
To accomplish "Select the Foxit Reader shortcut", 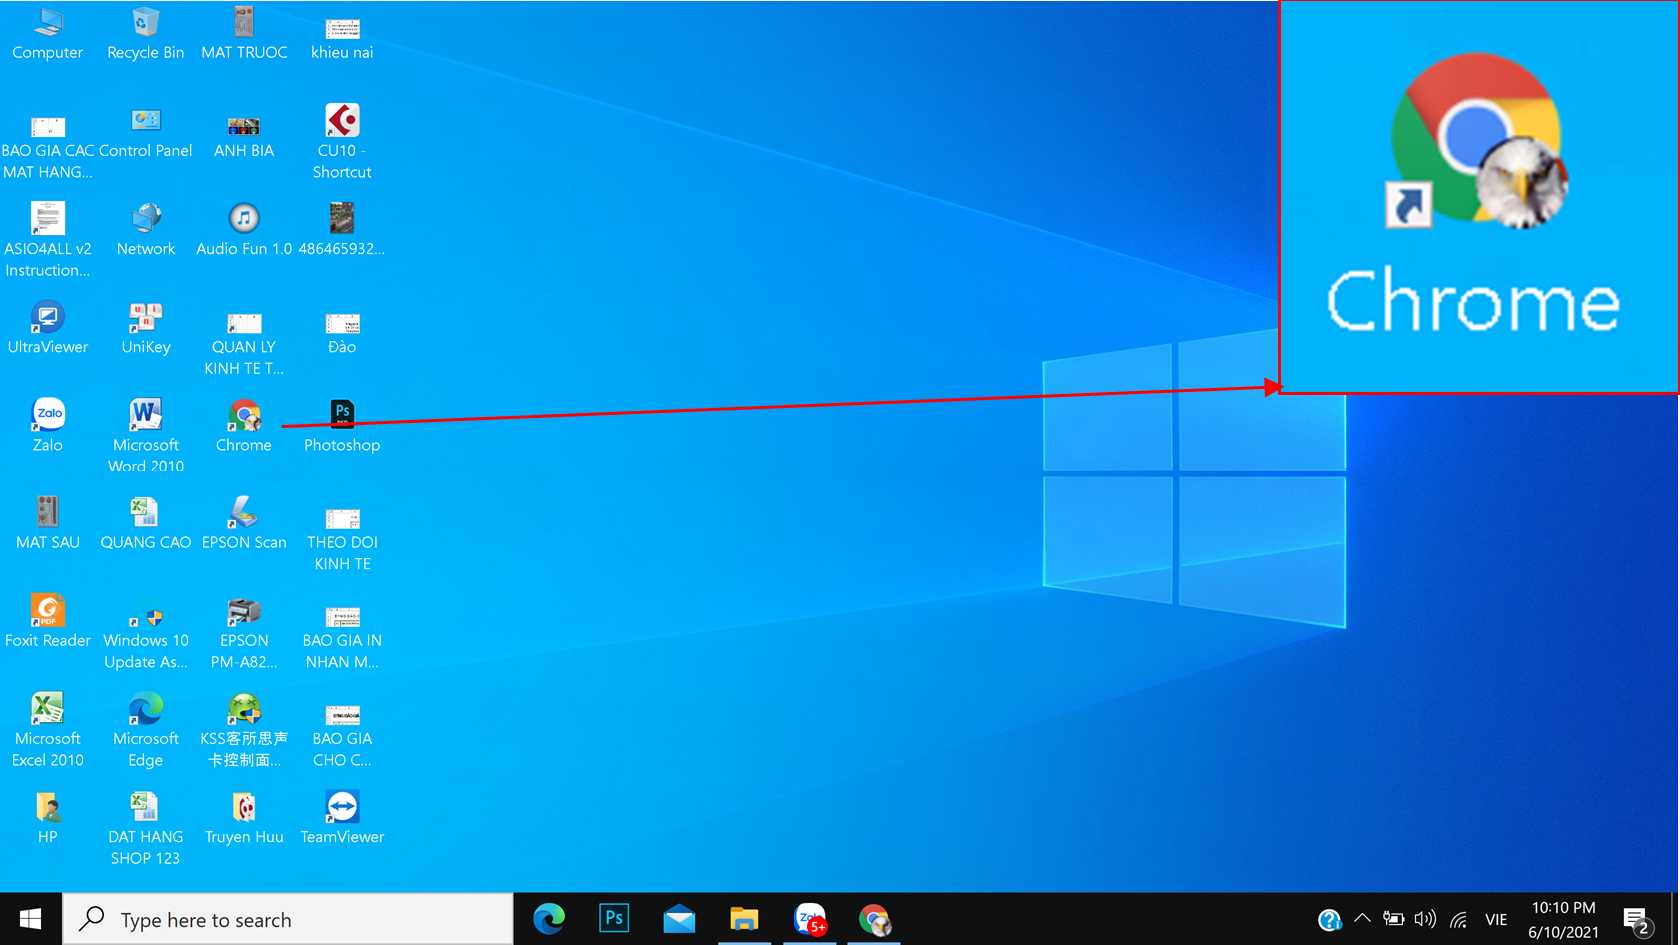I will (48, 621).
